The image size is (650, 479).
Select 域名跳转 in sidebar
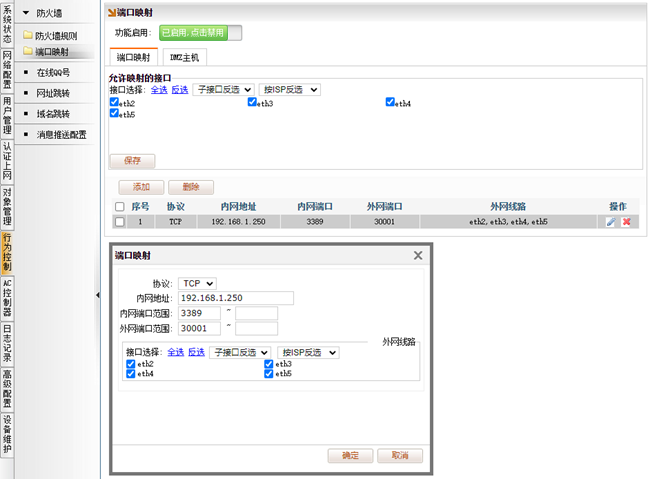coord(53,114)
